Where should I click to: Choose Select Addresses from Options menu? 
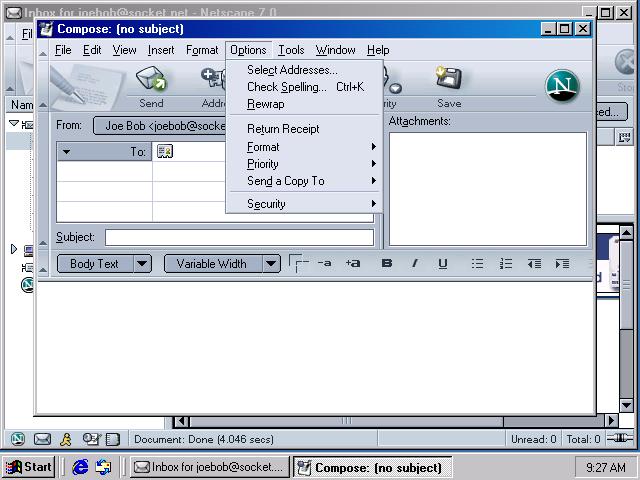pyautogui.click(x=304, y=70)
